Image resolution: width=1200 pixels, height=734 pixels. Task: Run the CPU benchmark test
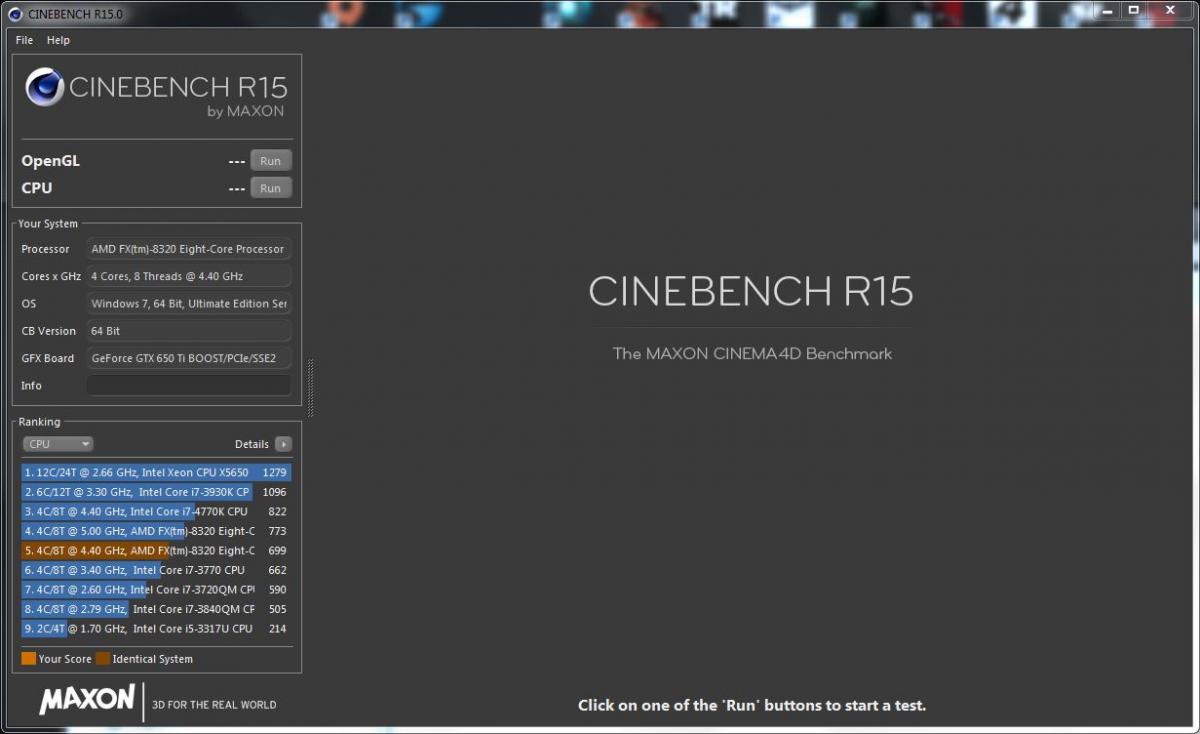(x=271, y=188)
